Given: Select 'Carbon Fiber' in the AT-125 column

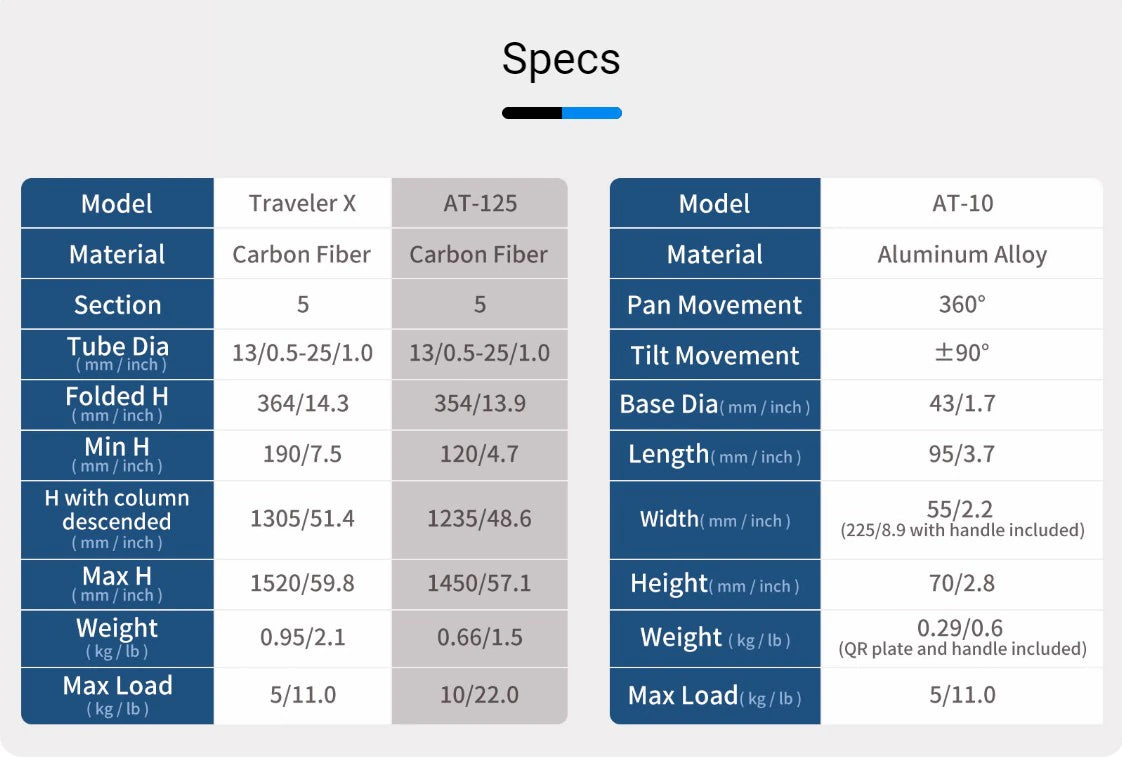Looking at the screenshot, I should coord(479,254).
